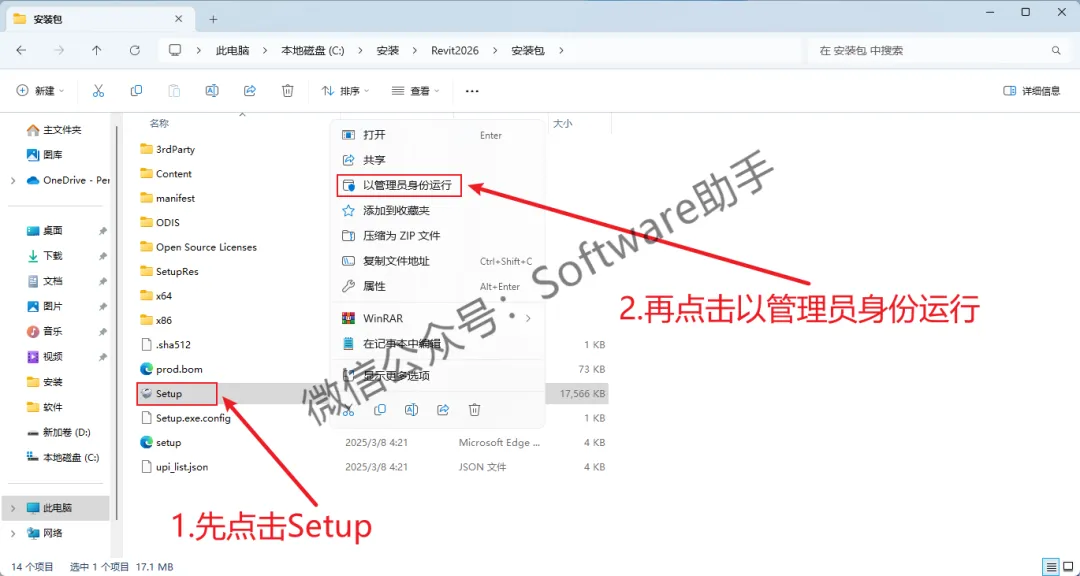Go back with the left arrow
Viewport: 1080px width, 576px height.
[x=21, y=50]
